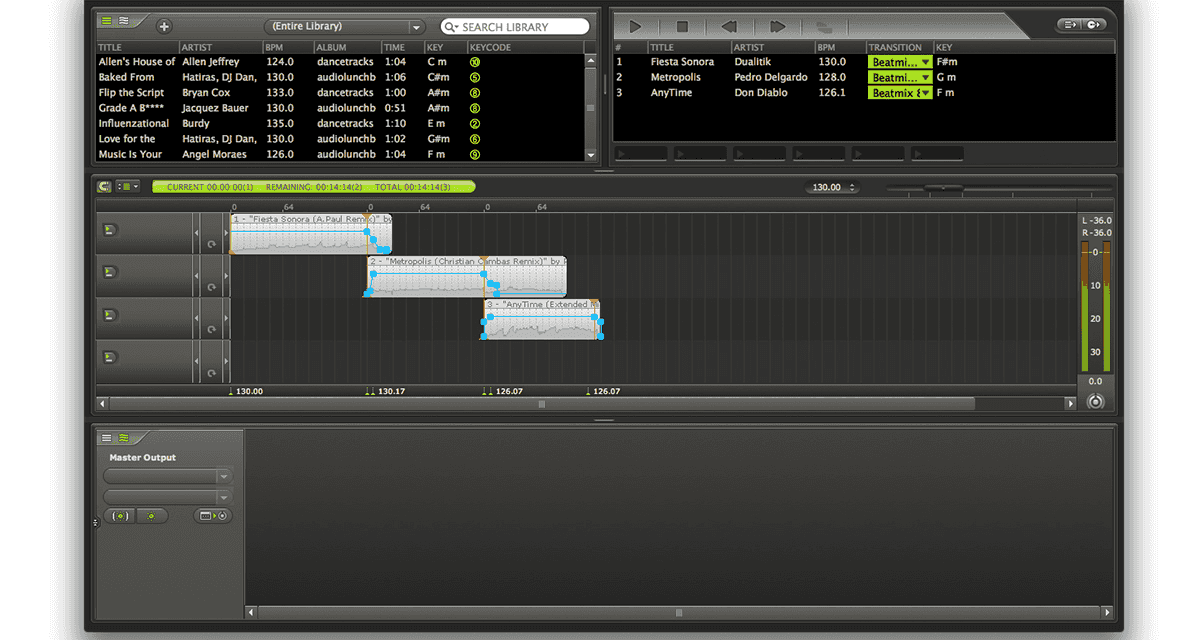The width and height of the screenshot is (1204, 640).
Task: Skip to the previous track
Action: point(729,27)
